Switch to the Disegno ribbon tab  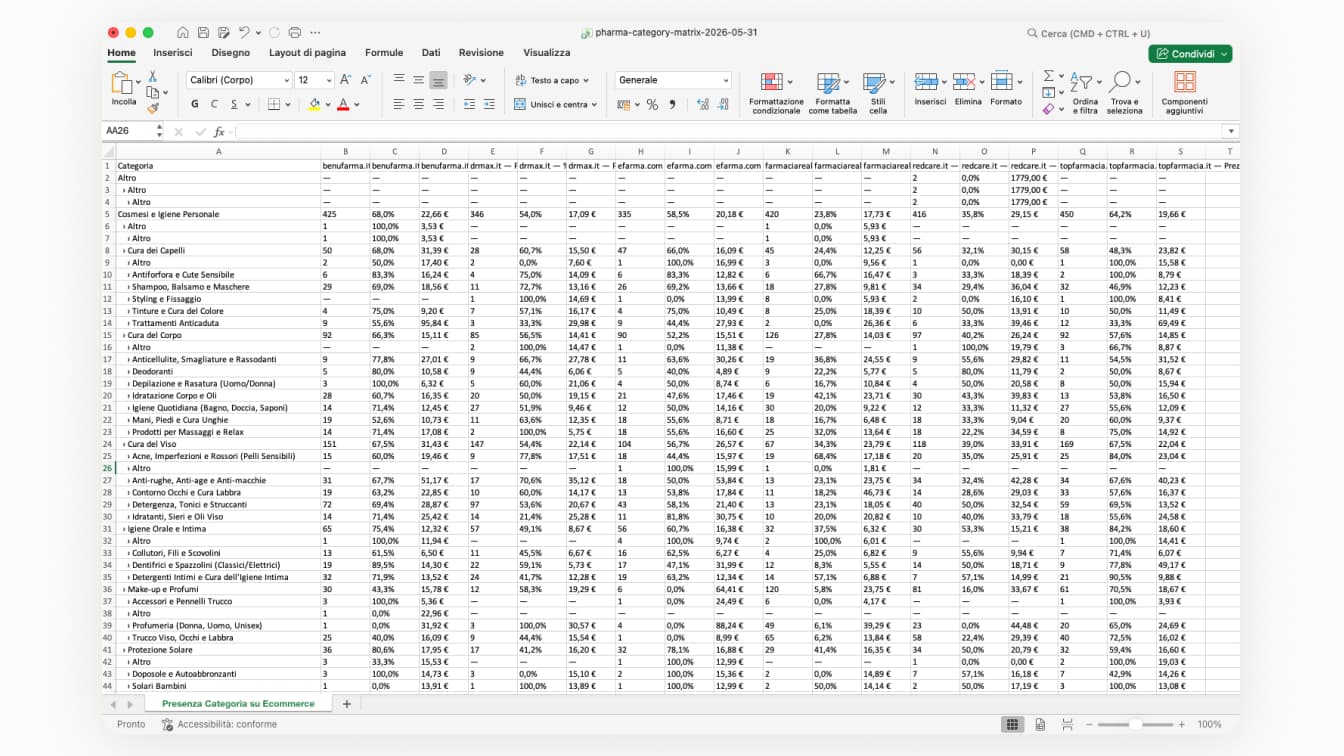pos(231,53)
